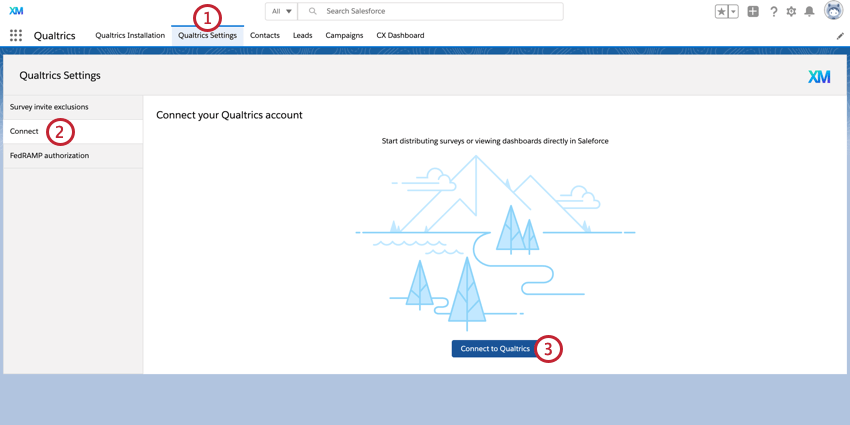Click the Qualtrics app name label
The height and width of the screenshot is (425, 850).
55,36
